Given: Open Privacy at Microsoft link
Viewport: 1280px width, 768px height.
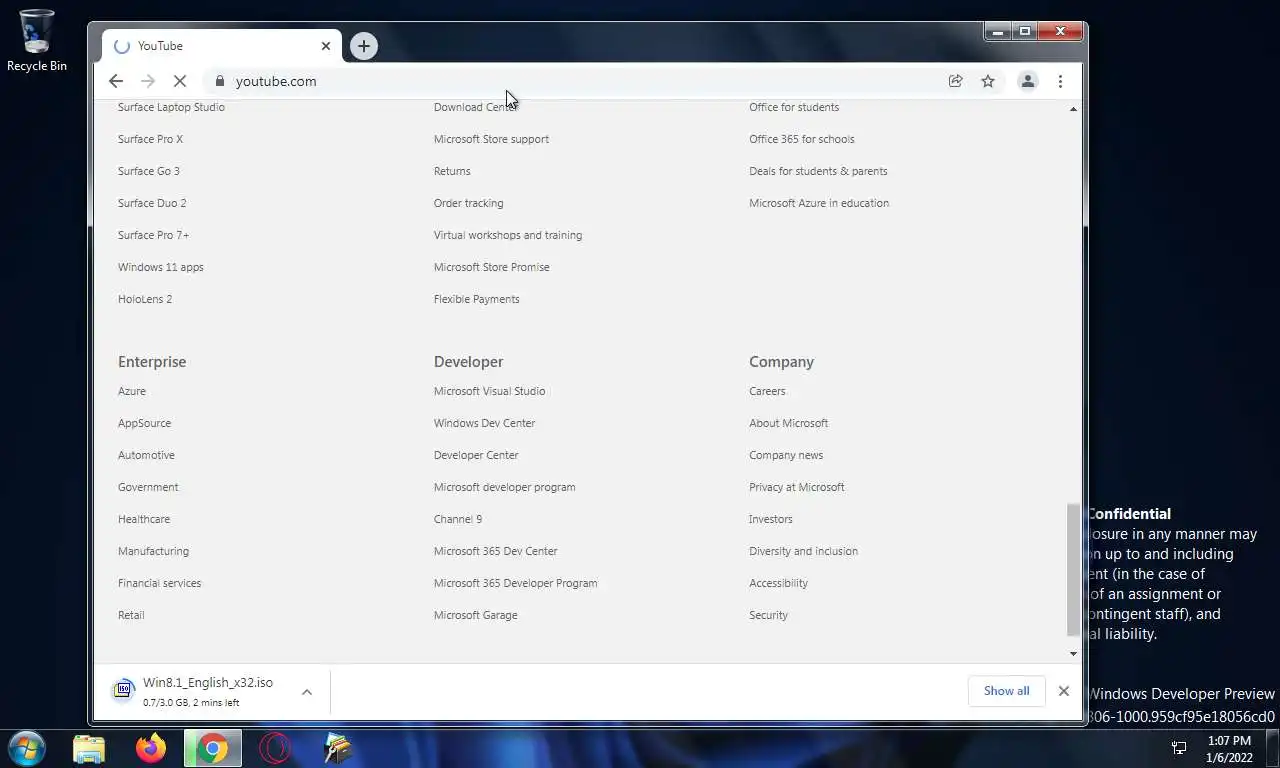Looking at the screenshot, I should tap(796, 487).
